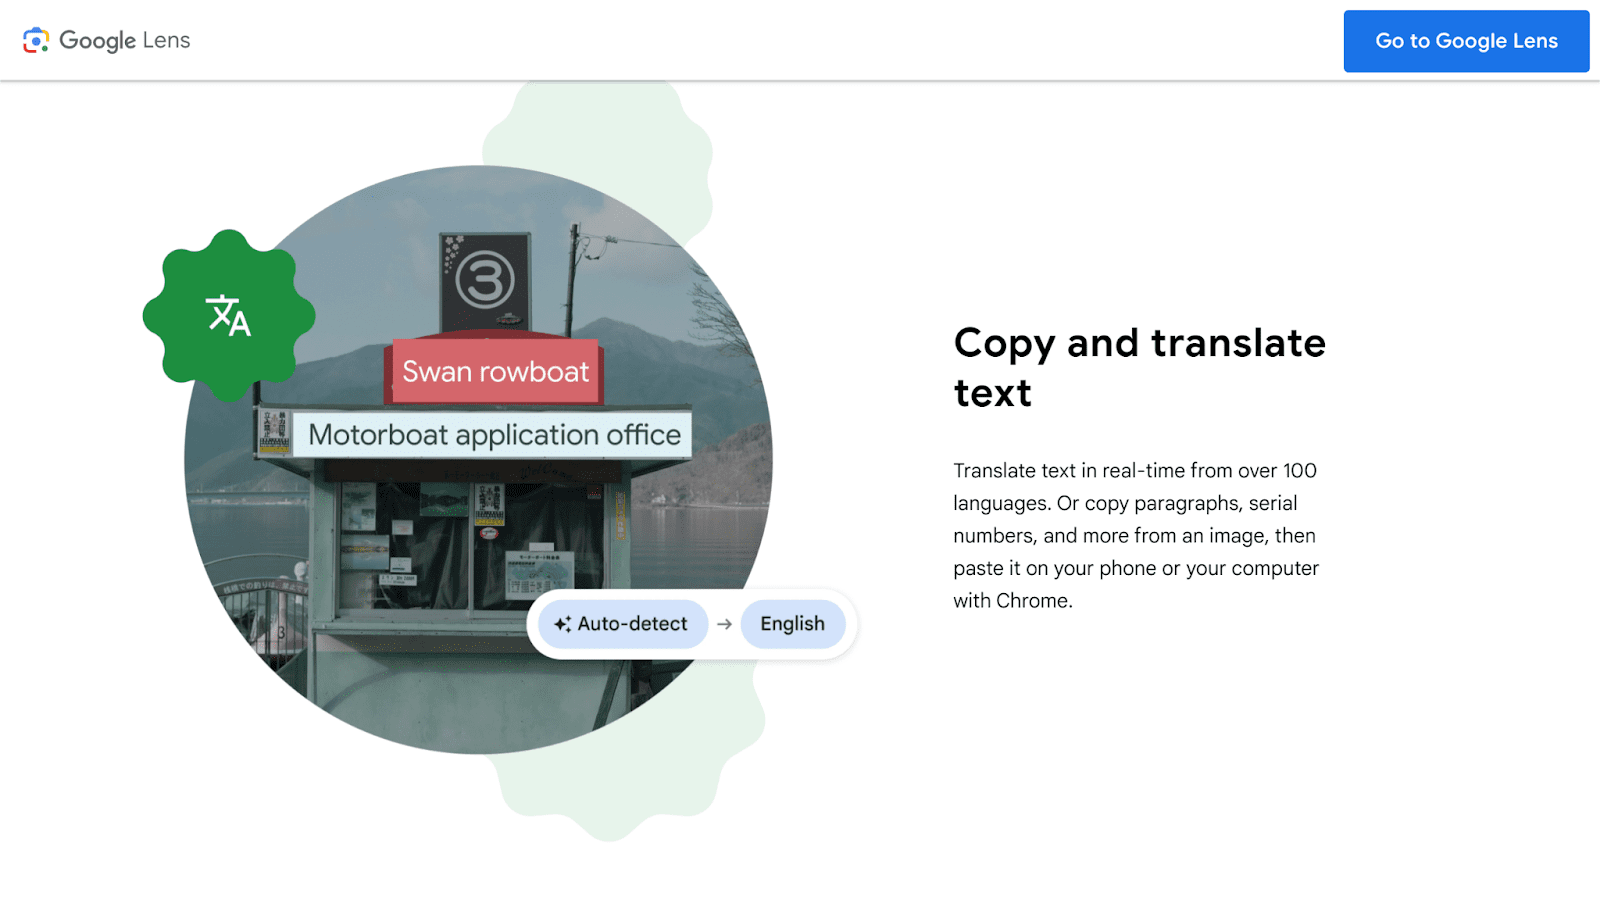Click the green dot of the Lens logo
Viewport: 1600px width, 900px height.
pos(44,48)
